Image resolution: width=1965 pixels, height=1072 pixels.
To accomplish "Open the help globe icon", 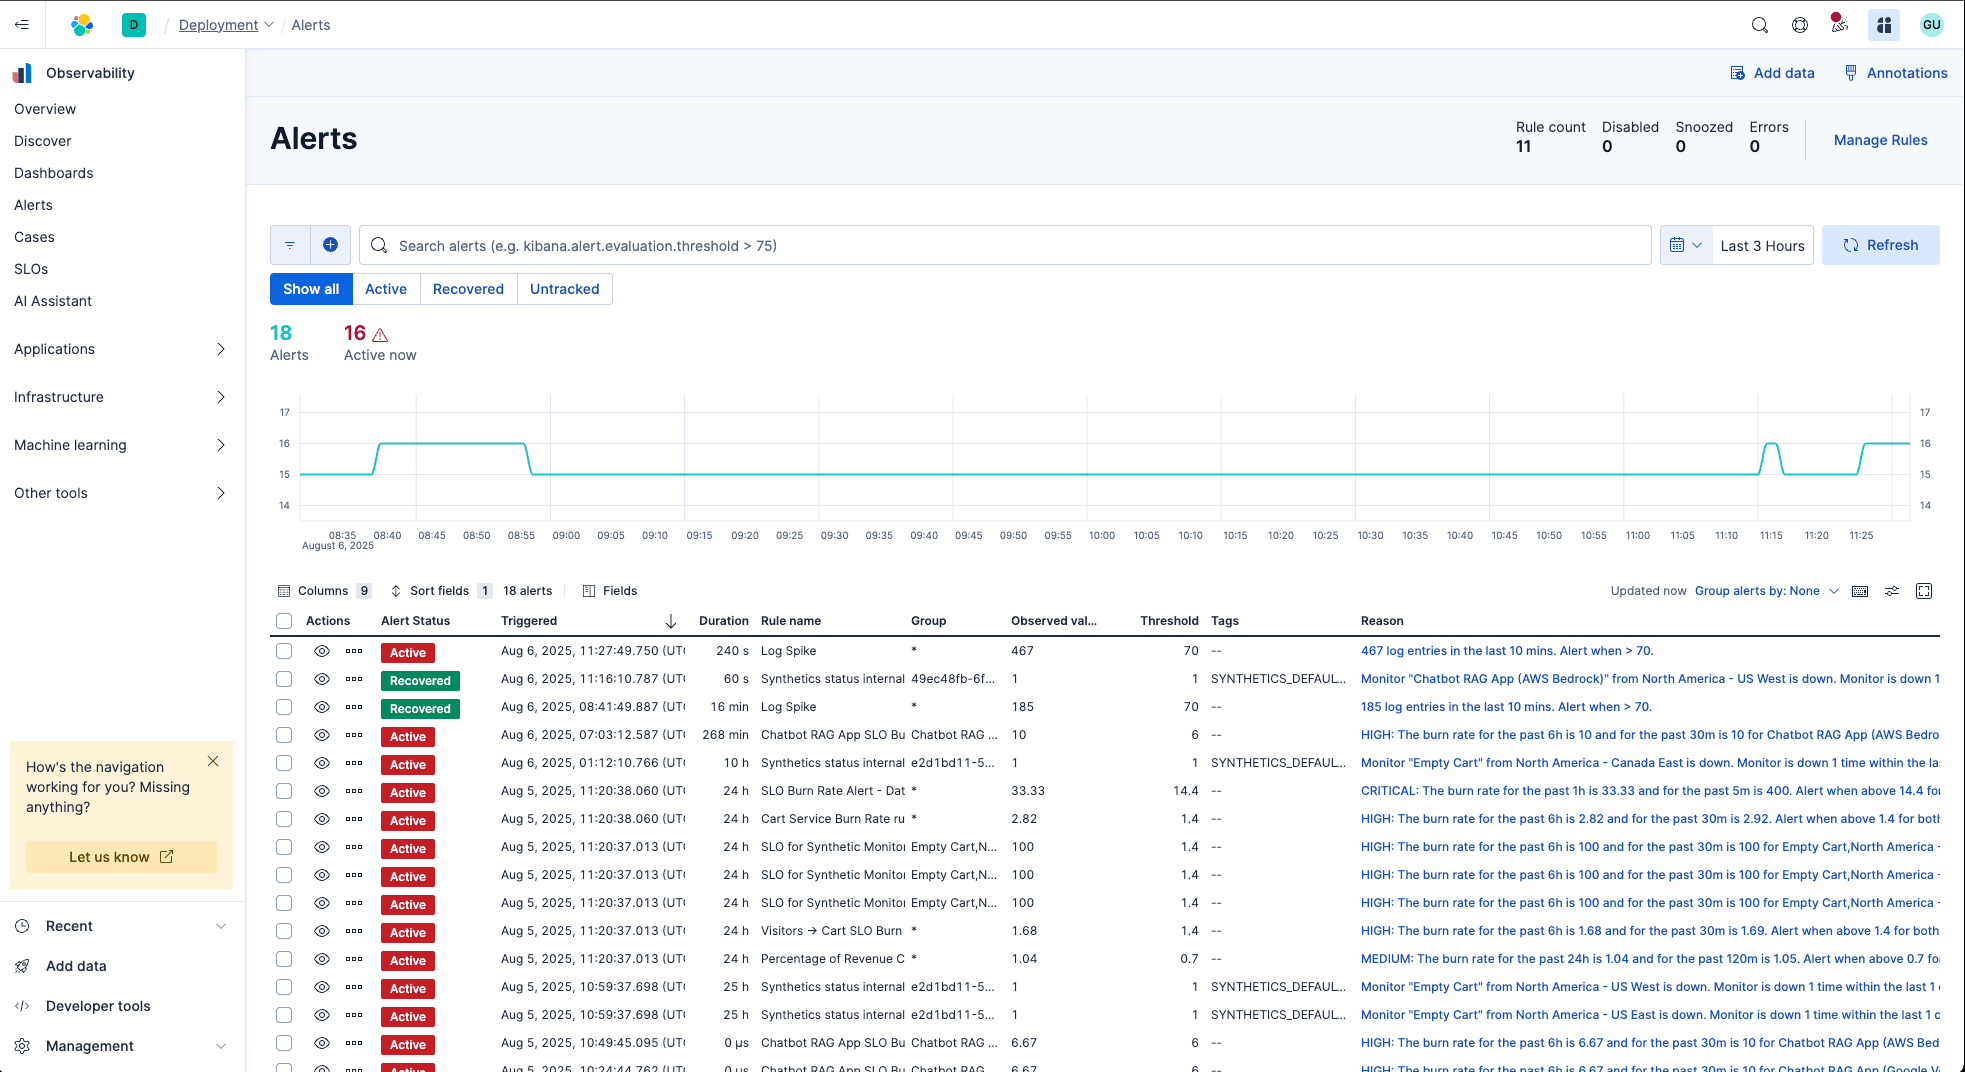I will coord(1800,25).
